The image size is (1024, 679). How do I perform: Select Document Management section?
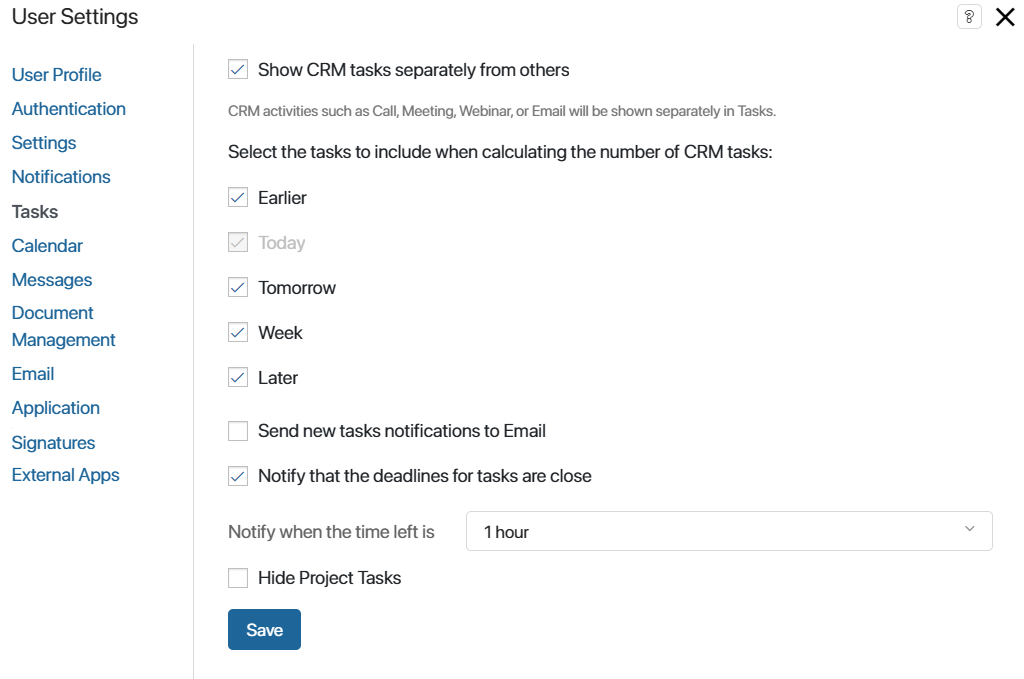63,326
